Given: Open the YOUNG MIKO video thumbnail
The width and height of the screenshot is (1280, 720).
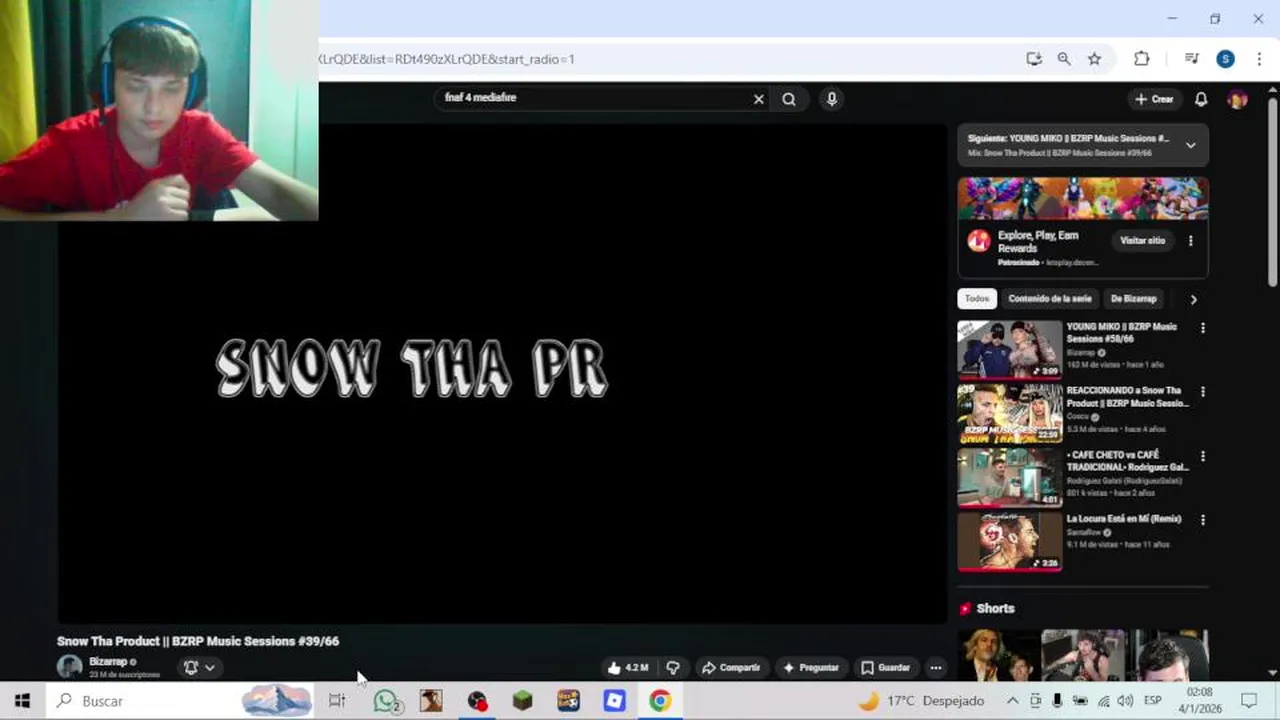Looking at the screenshot, I should [1010, 349].
